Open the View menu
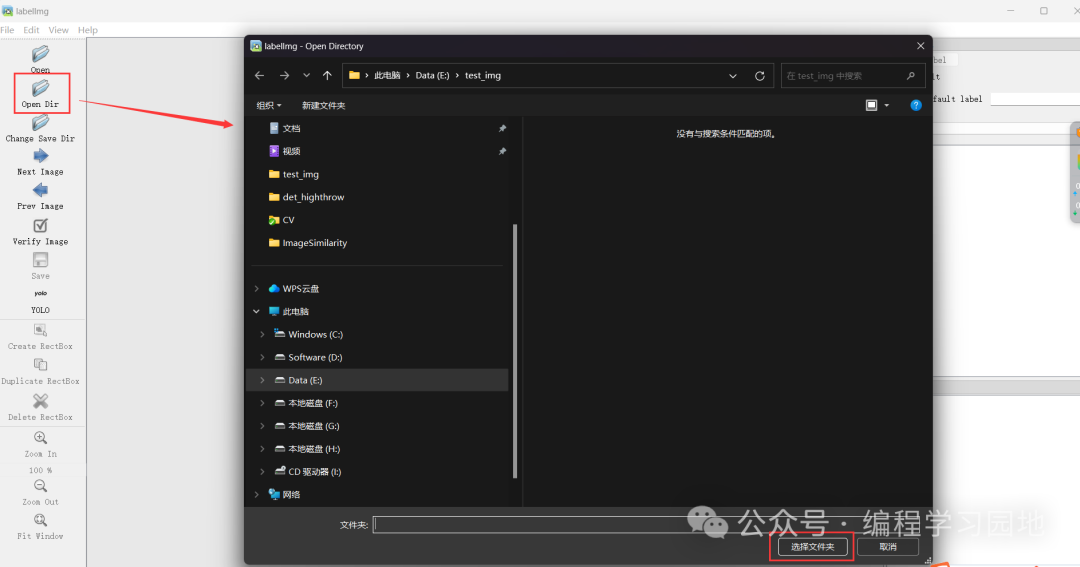Screen dimensions: 1080x567 click(x=59, y=30)
